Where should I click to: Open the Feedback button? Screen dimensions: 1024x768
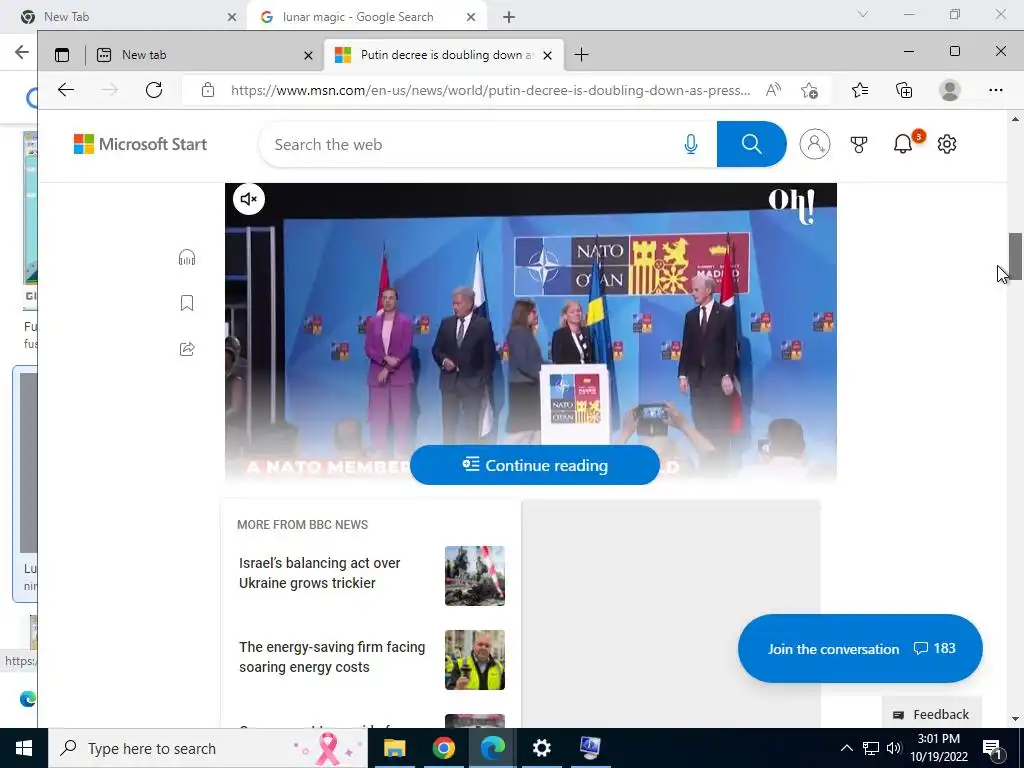[931, 714]
